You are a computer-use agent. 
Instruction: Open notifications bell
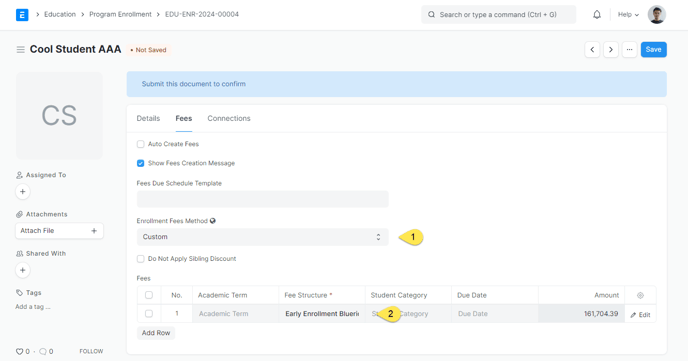[597, 14]
